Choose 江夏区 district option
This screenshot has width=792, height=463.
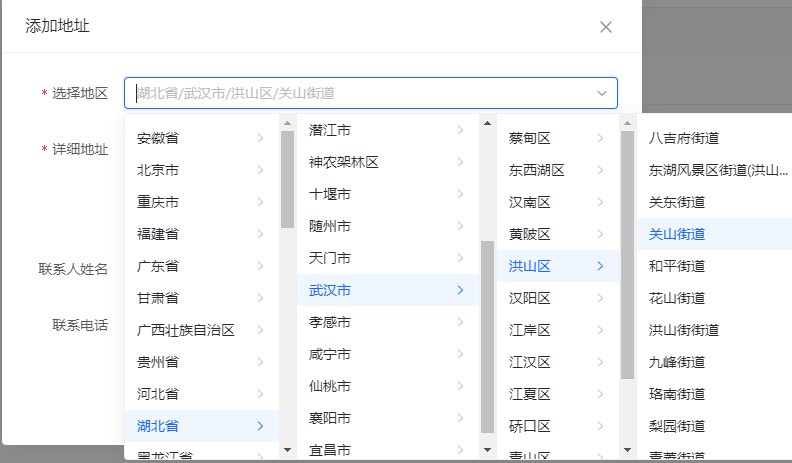(530, 394)
